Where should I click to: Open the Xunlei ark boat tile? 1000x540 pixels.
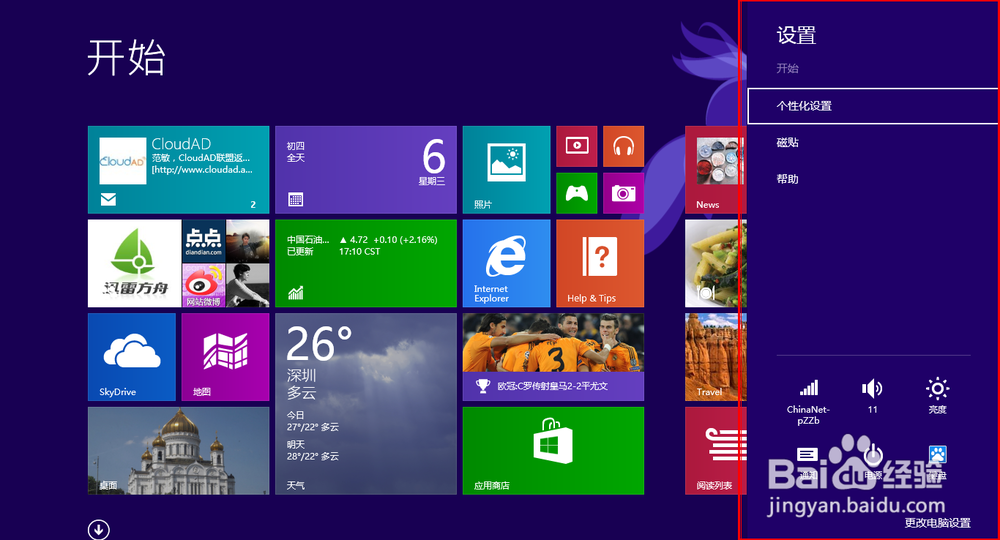[135, 263]
